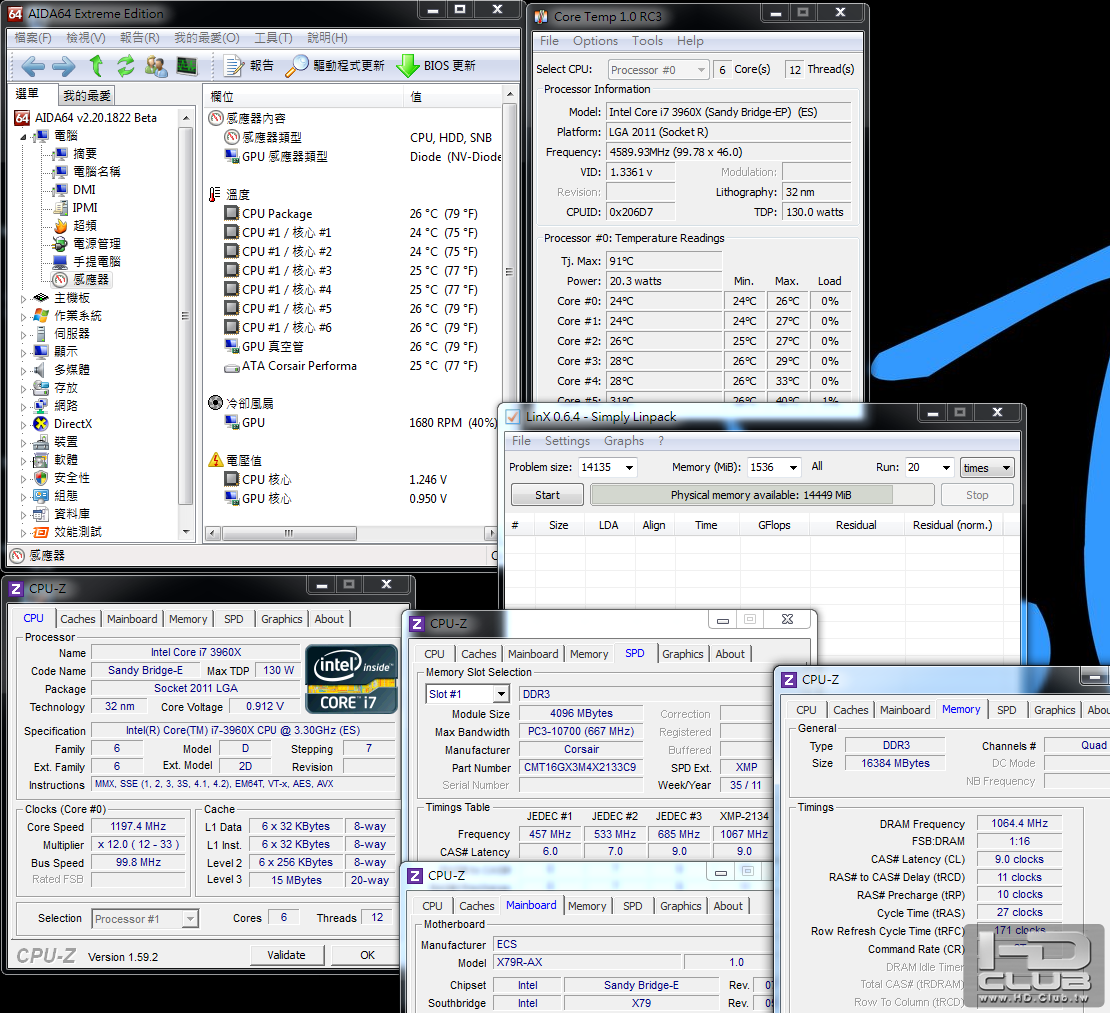Open the 報告 report toolbar button
Image resolution: width=1110 pixels, height=1013 pixels.
248,66
